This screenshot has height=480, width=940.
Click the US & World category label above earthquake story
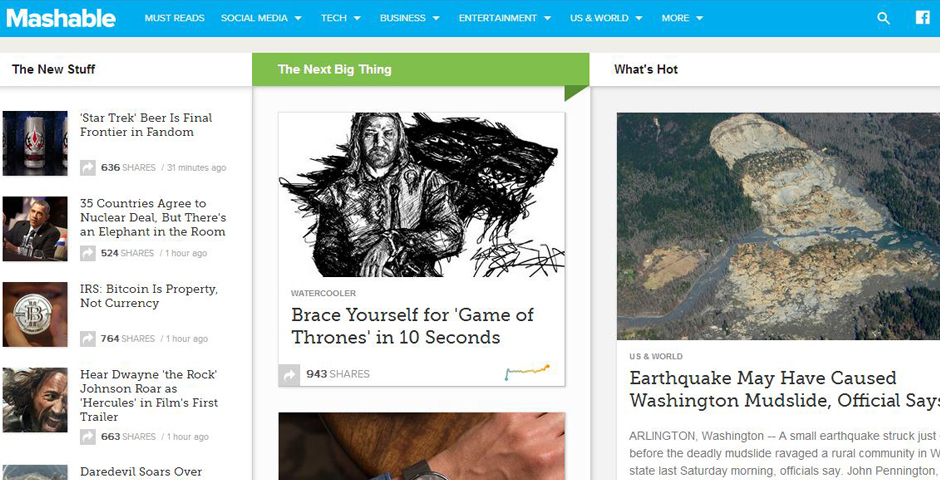(x=656, y=356)
